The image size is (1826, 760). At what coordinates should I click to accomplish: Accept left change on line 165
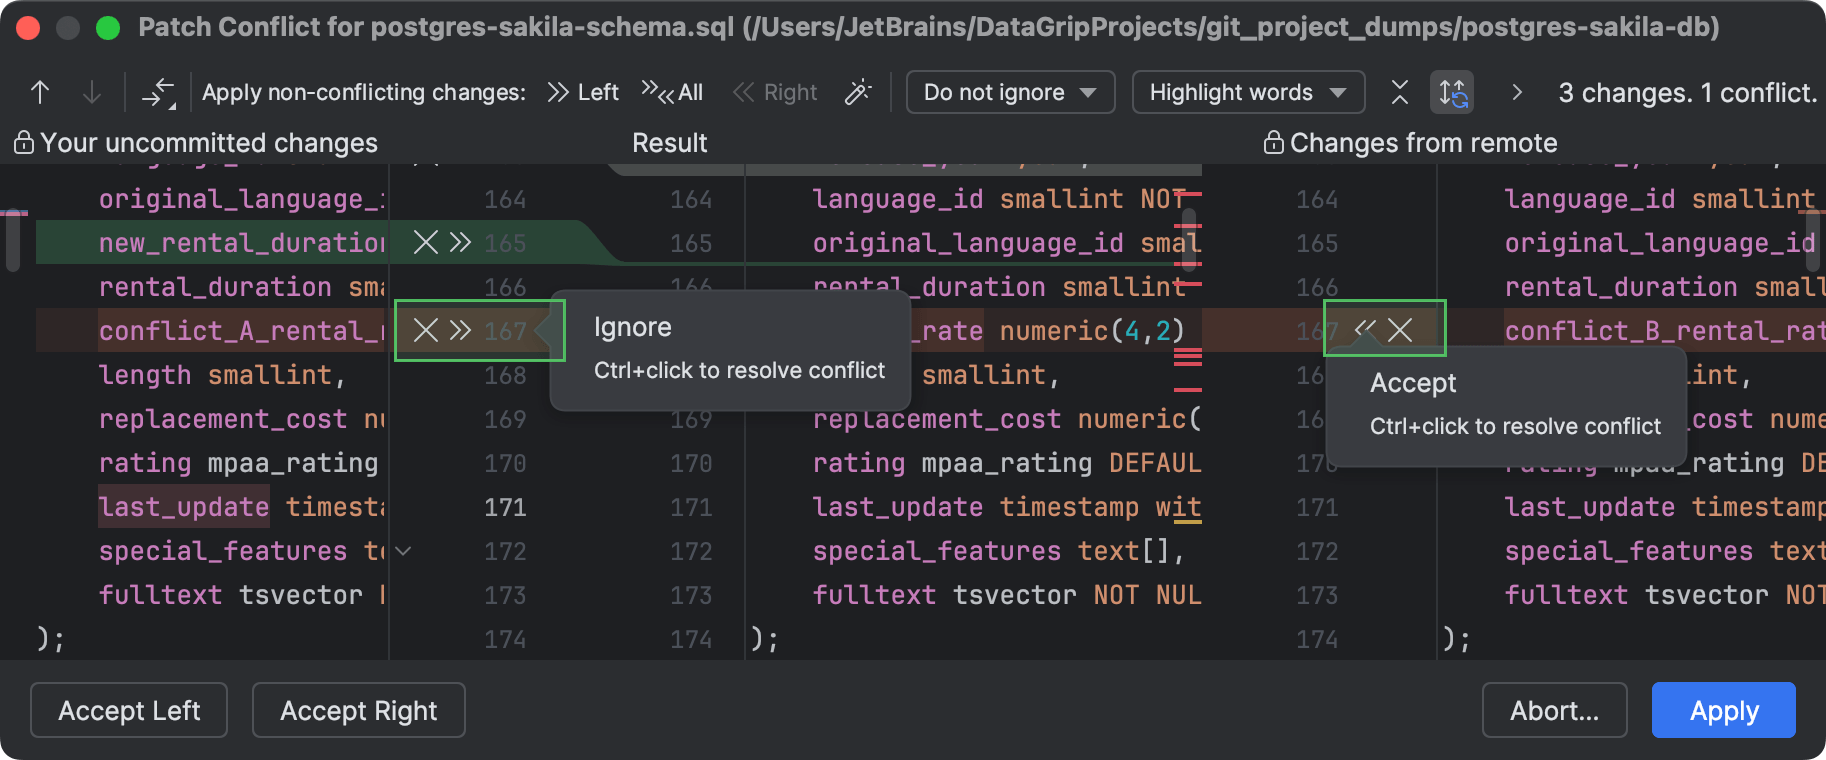(x=460, y=242)
